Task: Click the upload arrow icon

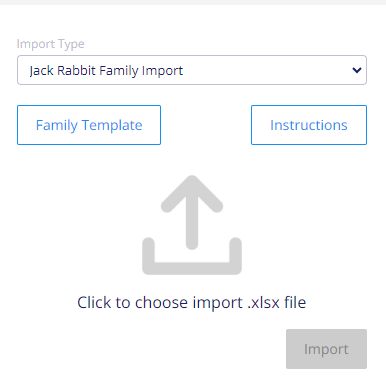Action: click(x=192, y=225)
